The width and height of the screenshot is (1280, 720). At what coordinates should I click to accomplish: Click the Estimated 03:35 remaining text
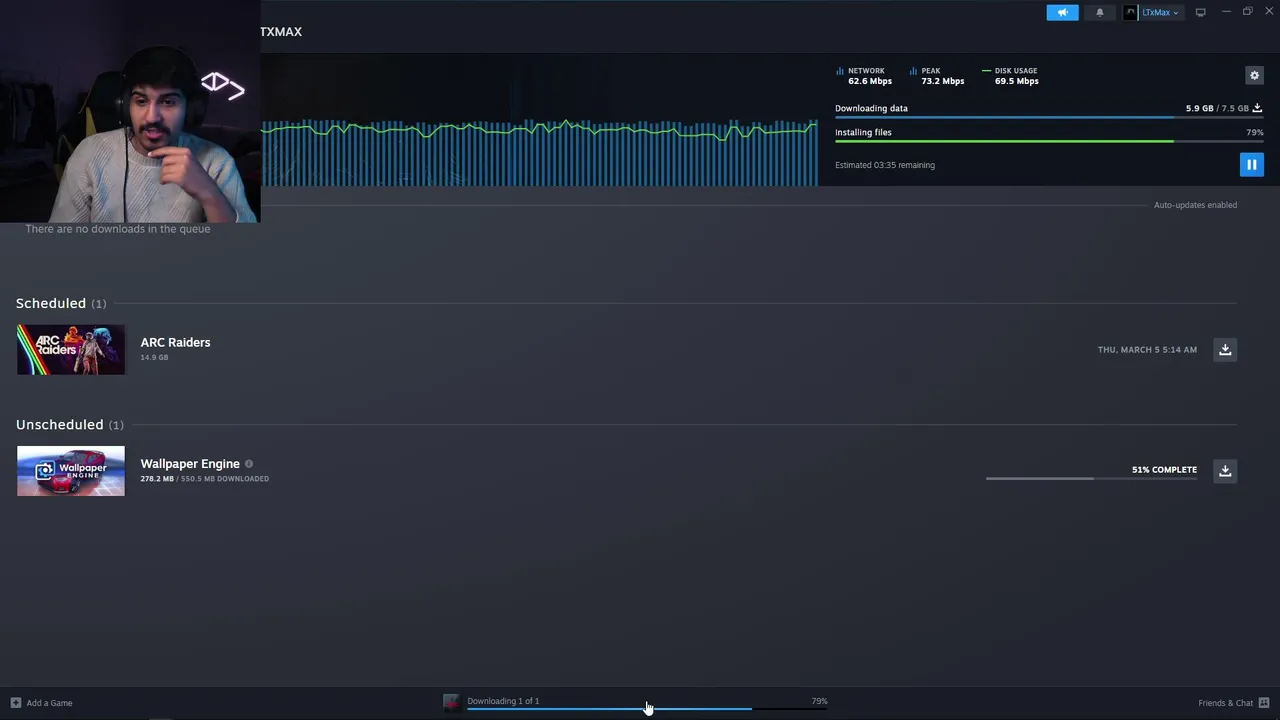click(885, 165)
